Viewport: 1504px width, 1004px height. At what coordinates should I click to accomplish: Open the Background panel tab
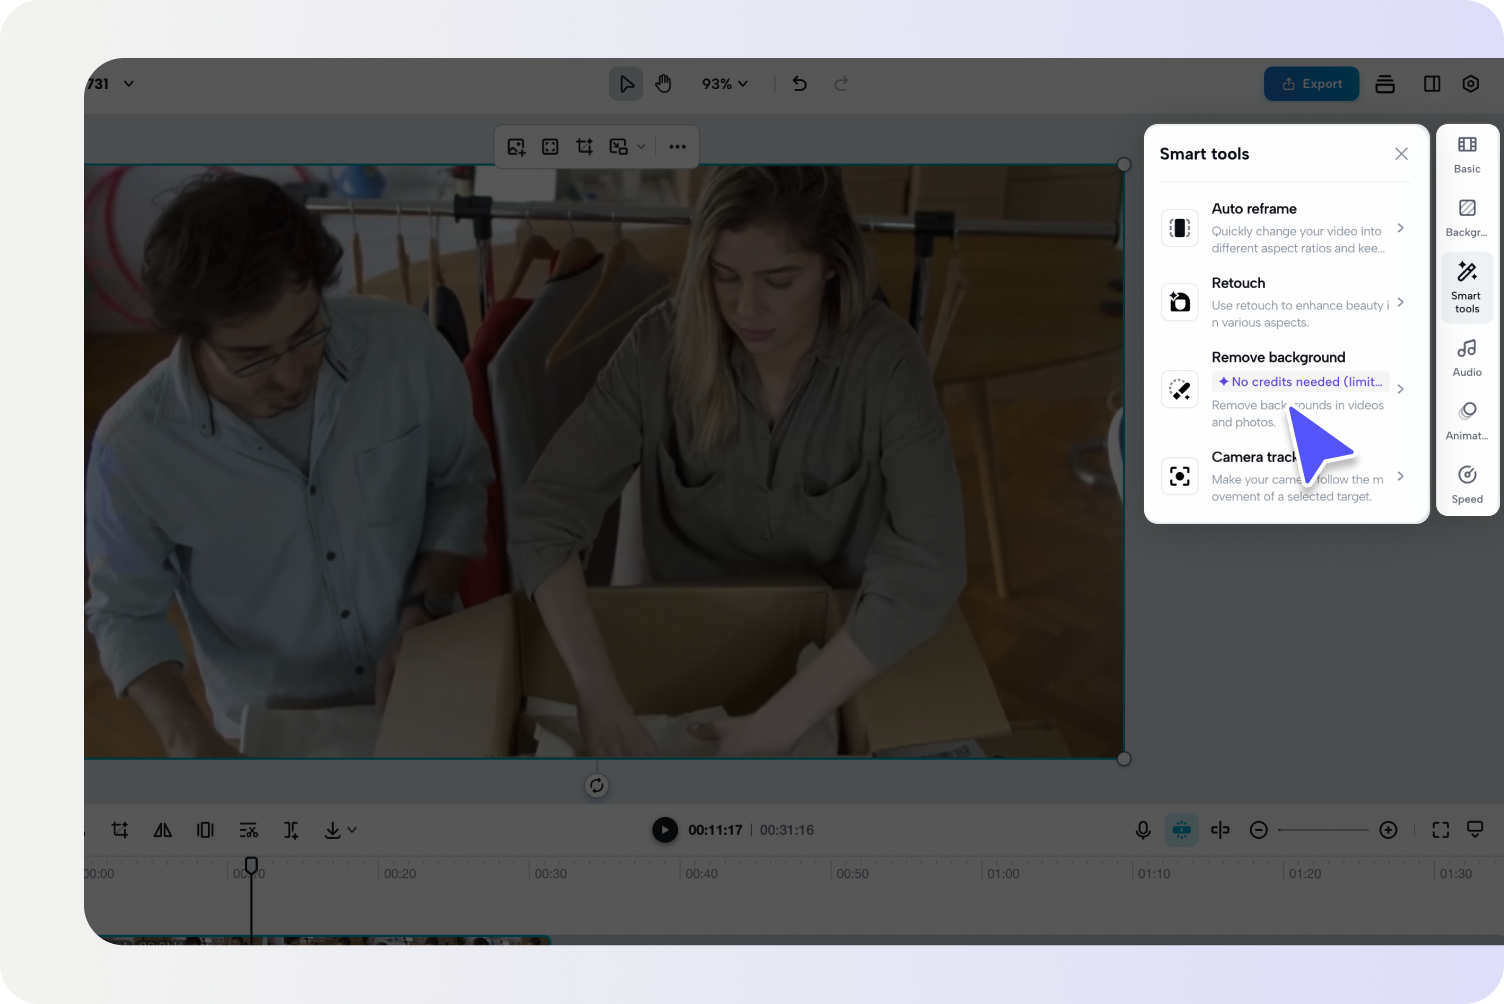1466,217
